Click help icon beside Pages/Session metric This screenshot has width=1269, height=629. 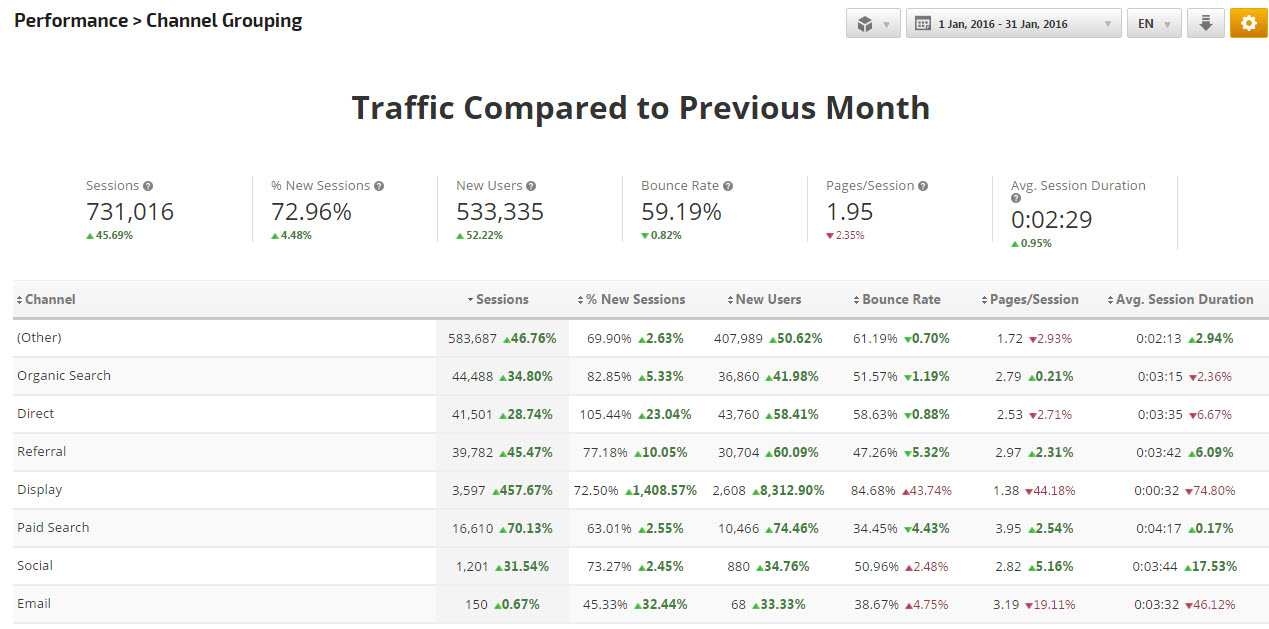(x=923, y=186)
